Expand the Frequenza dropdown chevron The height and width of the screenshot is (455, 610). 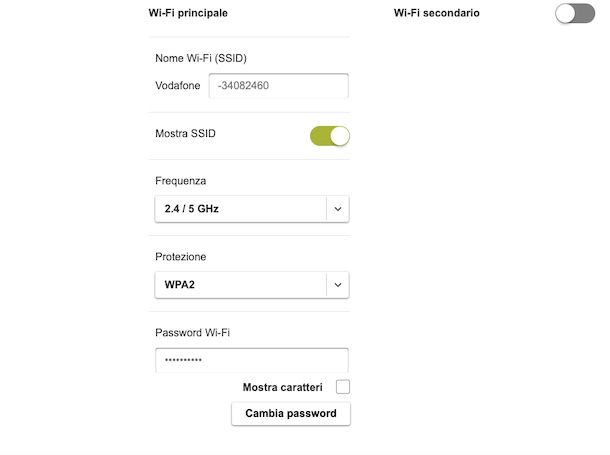[x=338, y=209]
